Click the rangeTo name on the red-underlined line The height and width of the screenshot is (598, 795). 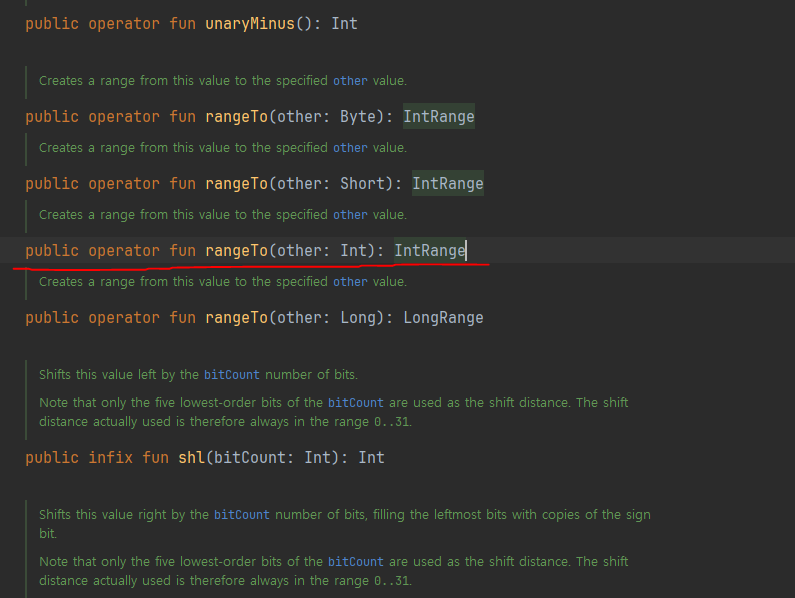[x=236, y=251]
